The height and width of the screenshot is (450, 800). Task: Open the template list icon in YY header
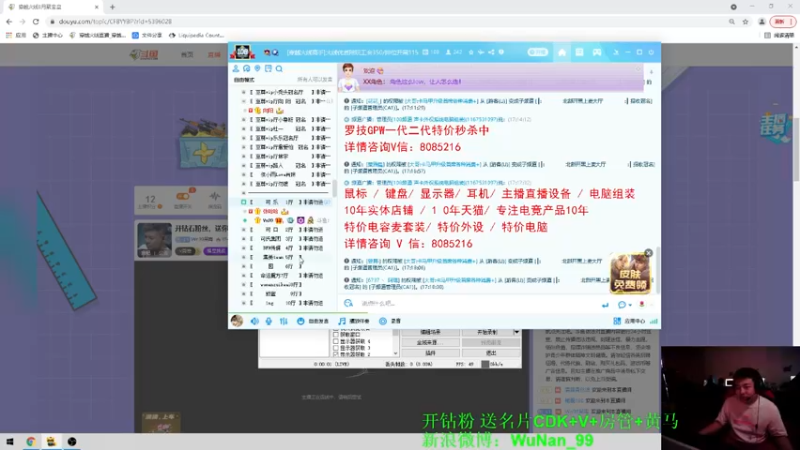(579, 52)
